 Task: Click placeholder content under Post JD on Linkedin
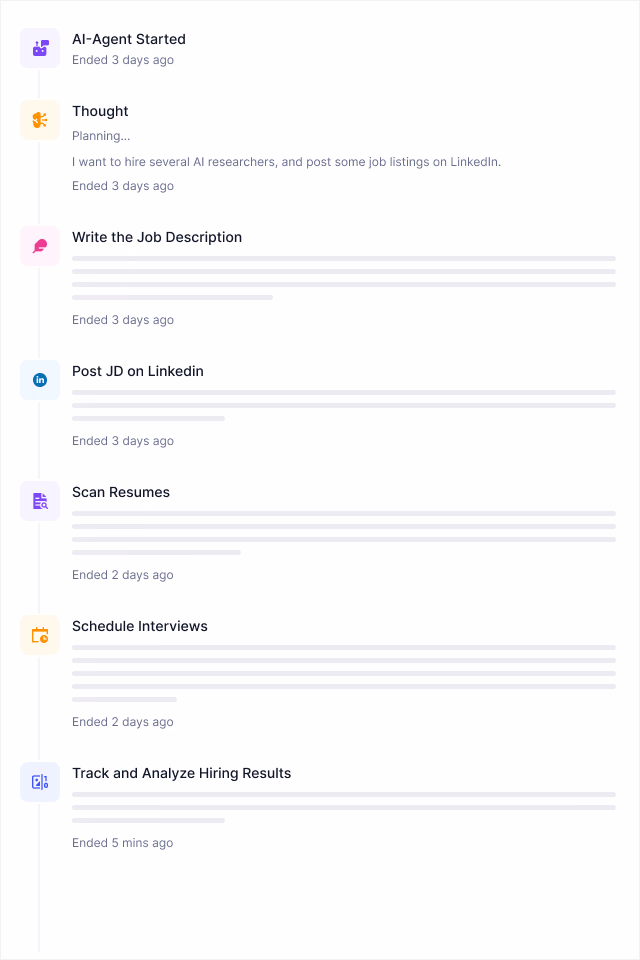point(344,405)
